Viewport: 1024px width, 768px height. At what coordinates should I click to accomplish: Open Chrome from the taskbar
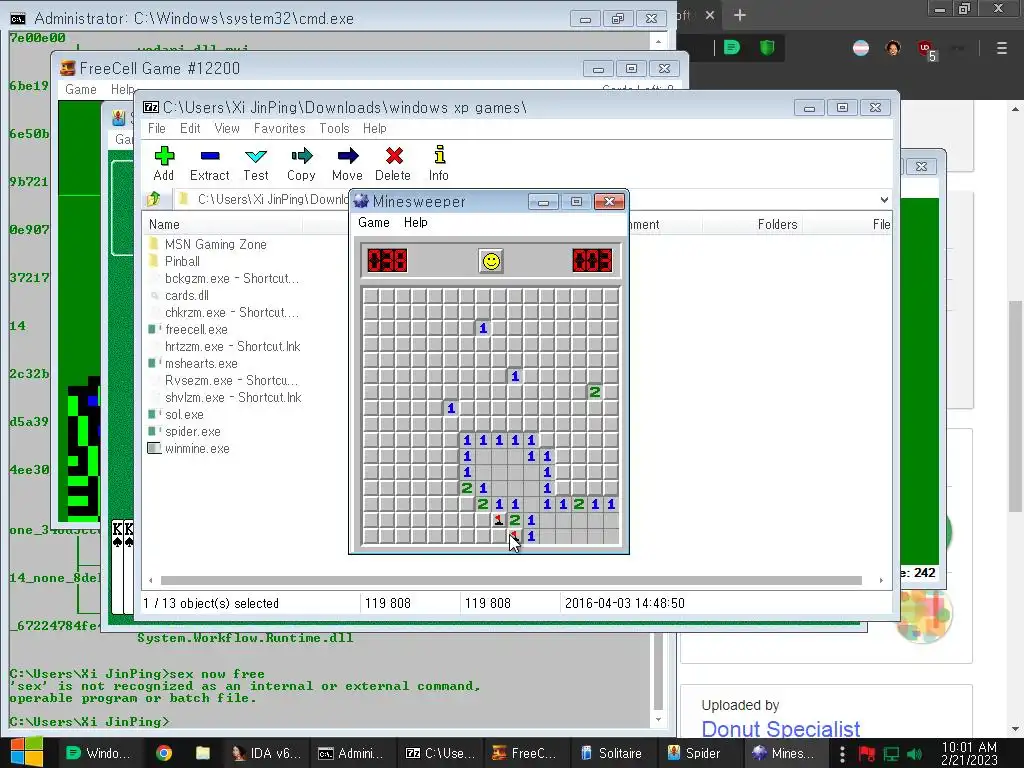tap(164, 753)
